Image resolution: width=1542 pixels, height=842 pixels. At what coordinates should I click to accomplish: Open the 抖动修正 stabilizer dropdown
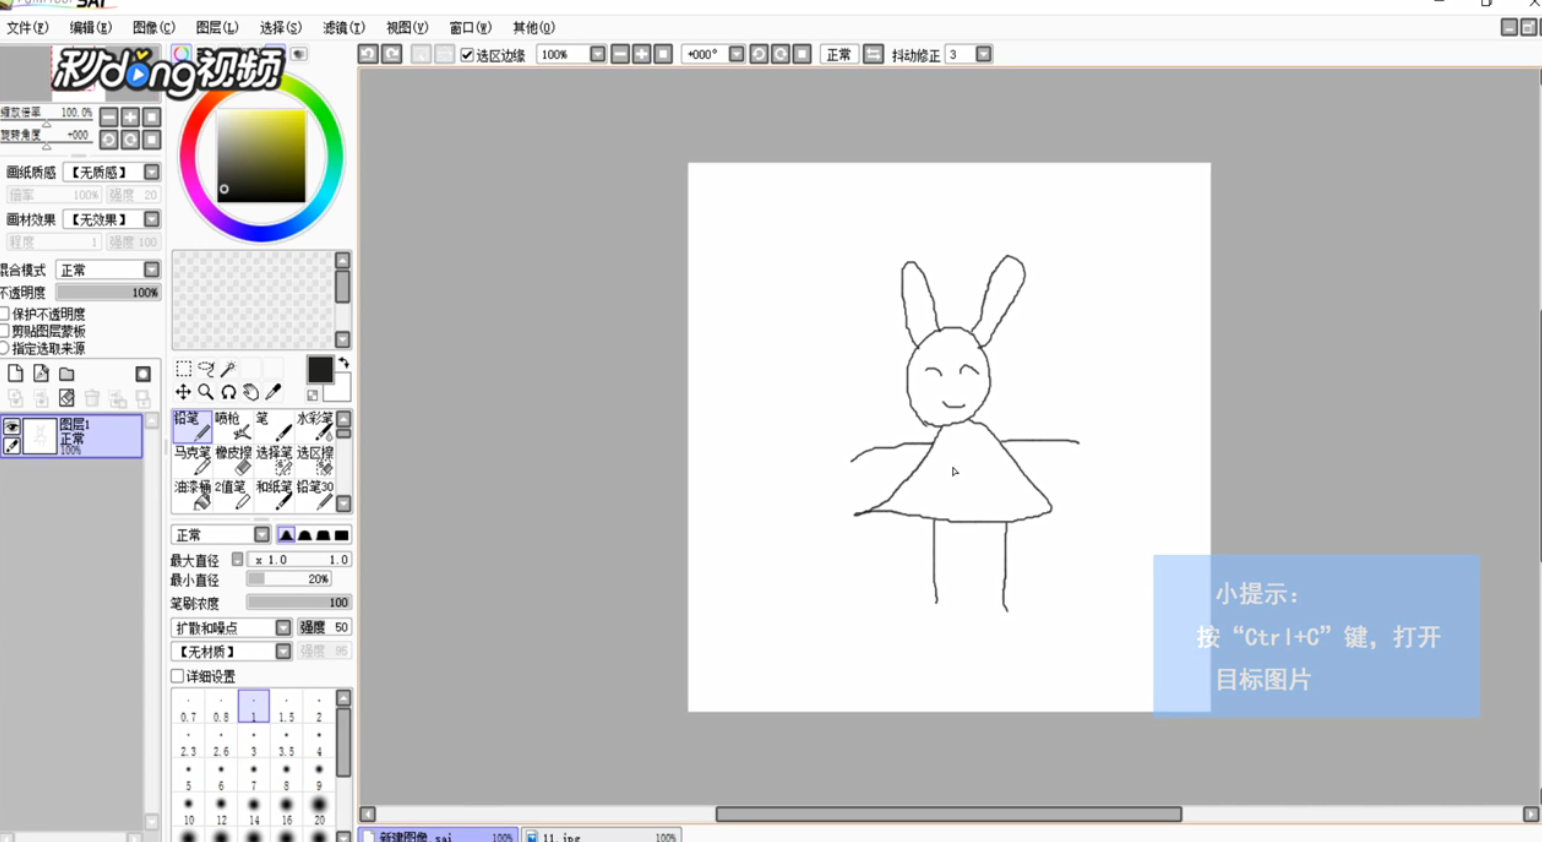coord(984,54)
